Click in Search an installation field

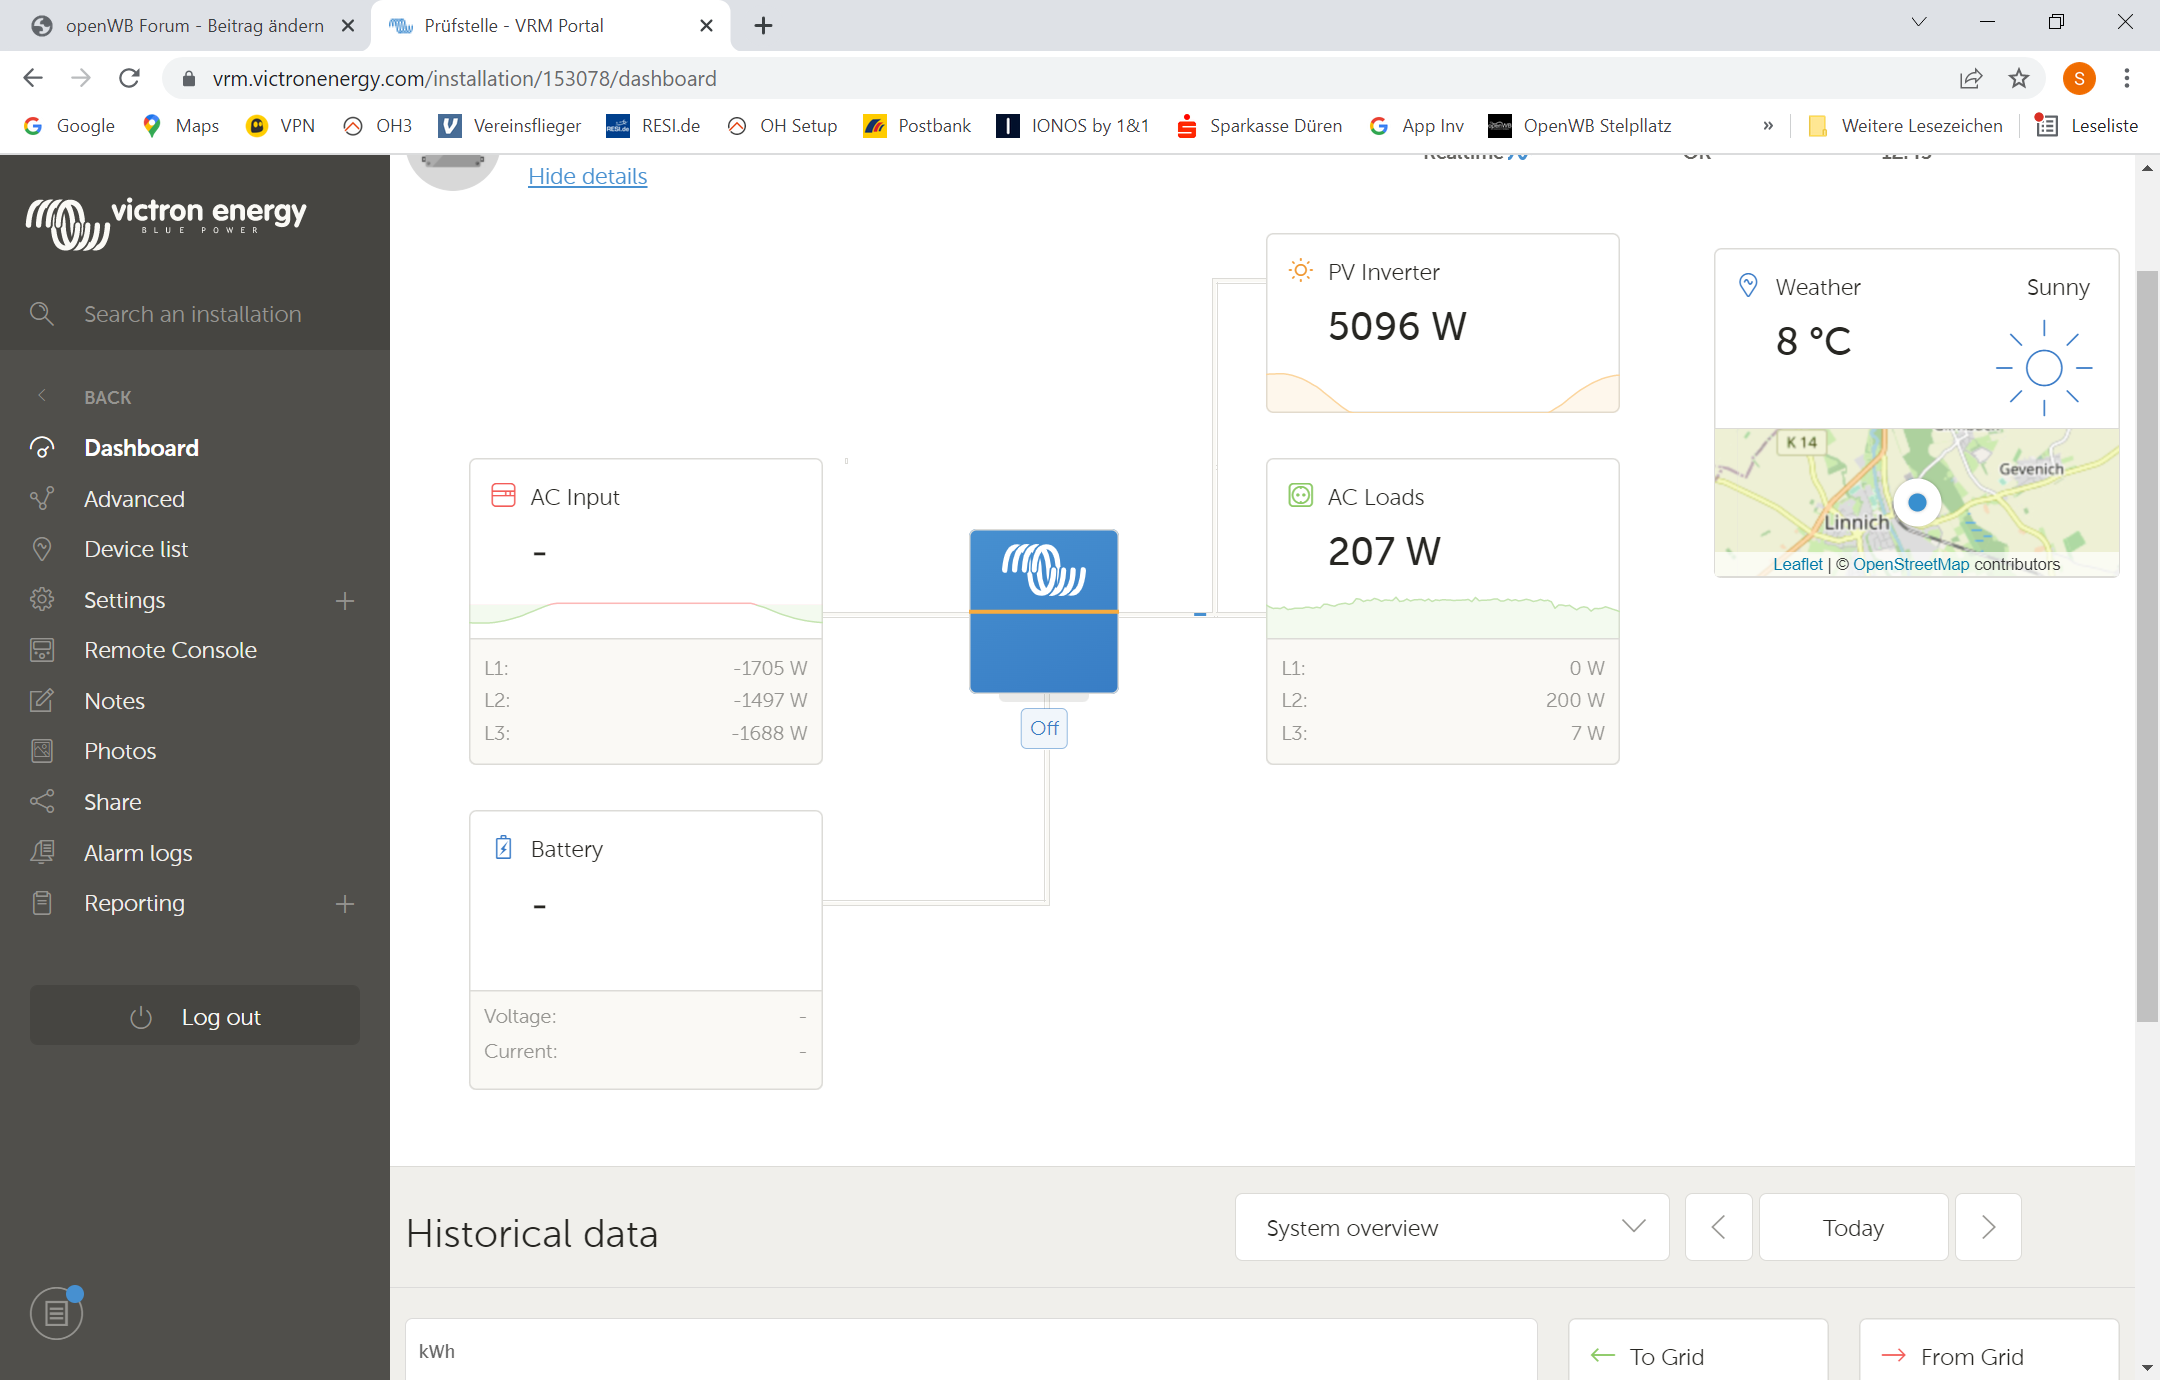pyautogui.click(x=192, y=314)
